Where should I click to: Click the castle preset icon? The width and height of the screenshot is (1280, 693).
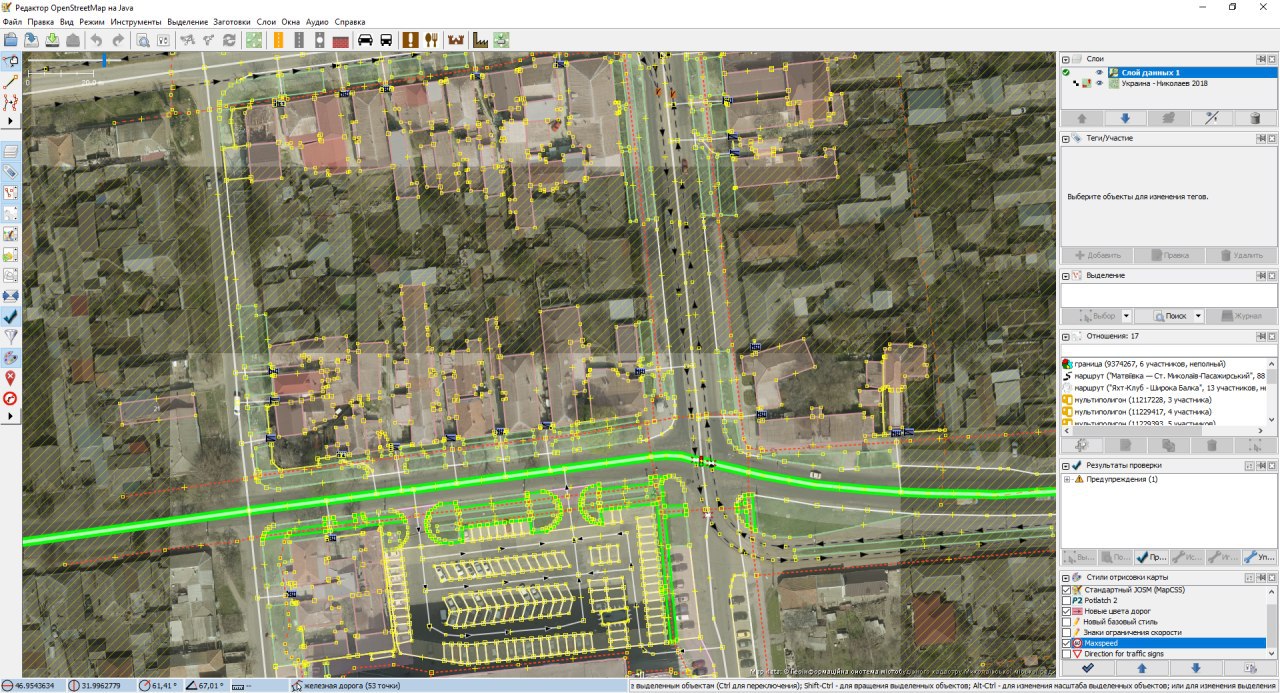[x=456, y=40]
